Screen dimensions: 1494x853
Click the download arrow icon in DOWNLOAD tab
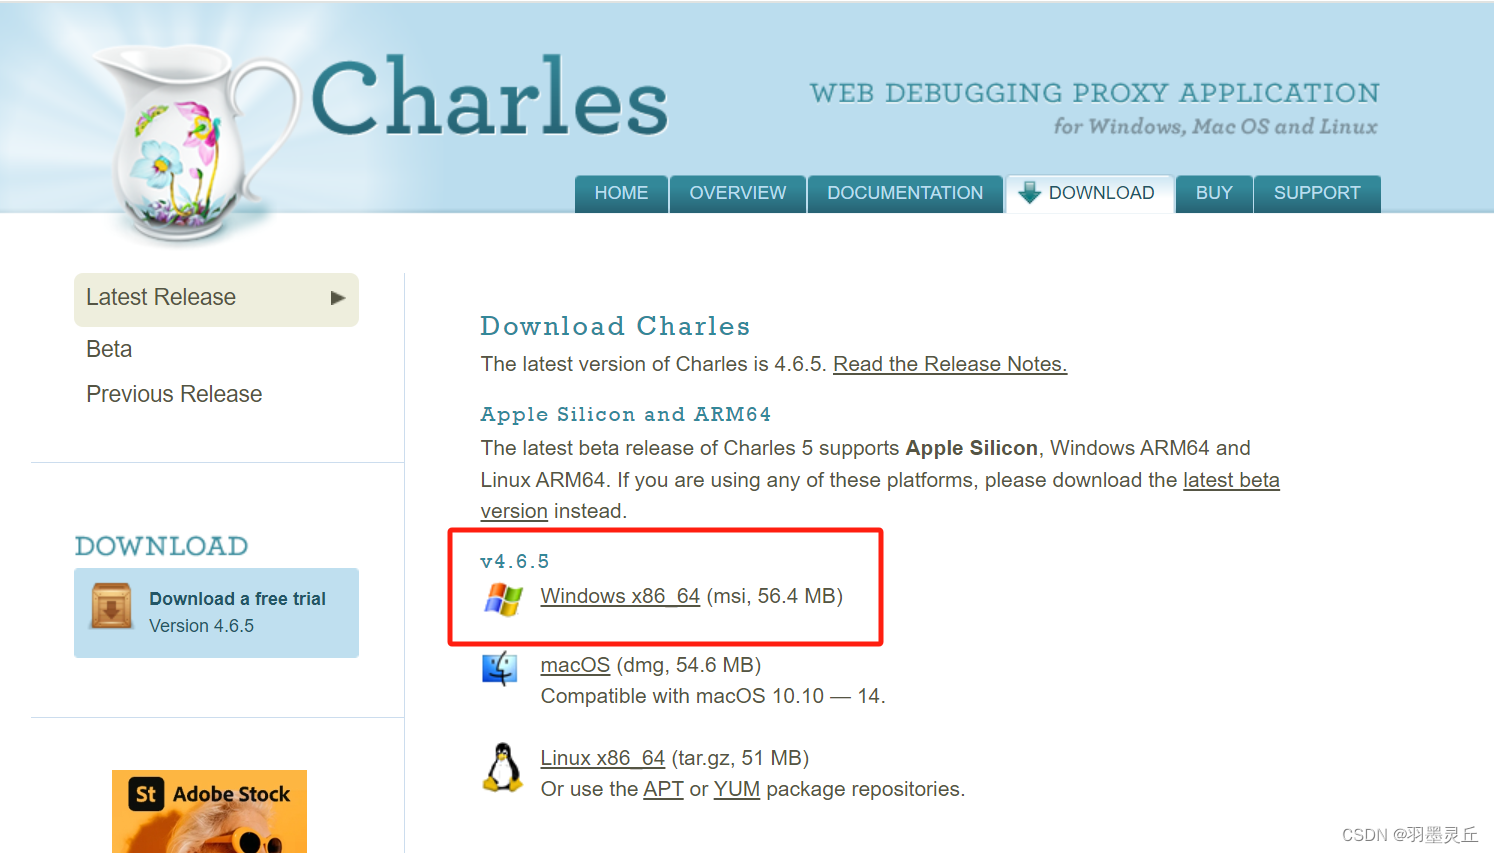(1029, 193)
